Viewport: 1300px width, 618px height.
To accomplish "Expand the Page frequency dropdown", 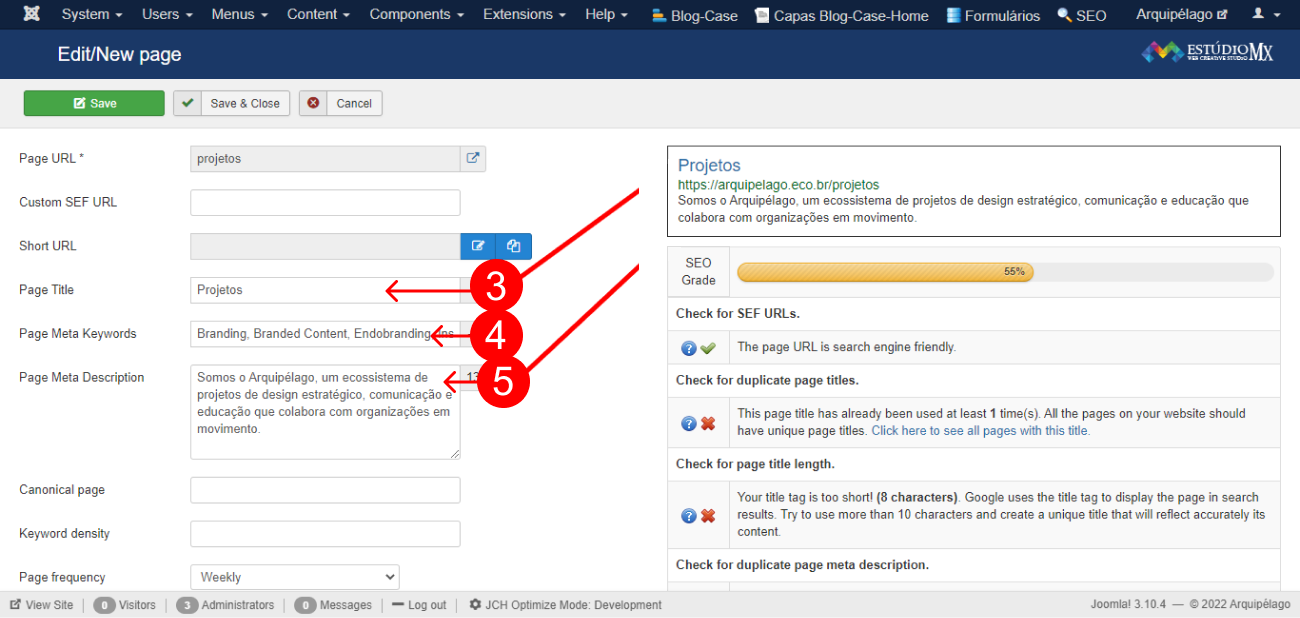I will click(x=294, y=577).
